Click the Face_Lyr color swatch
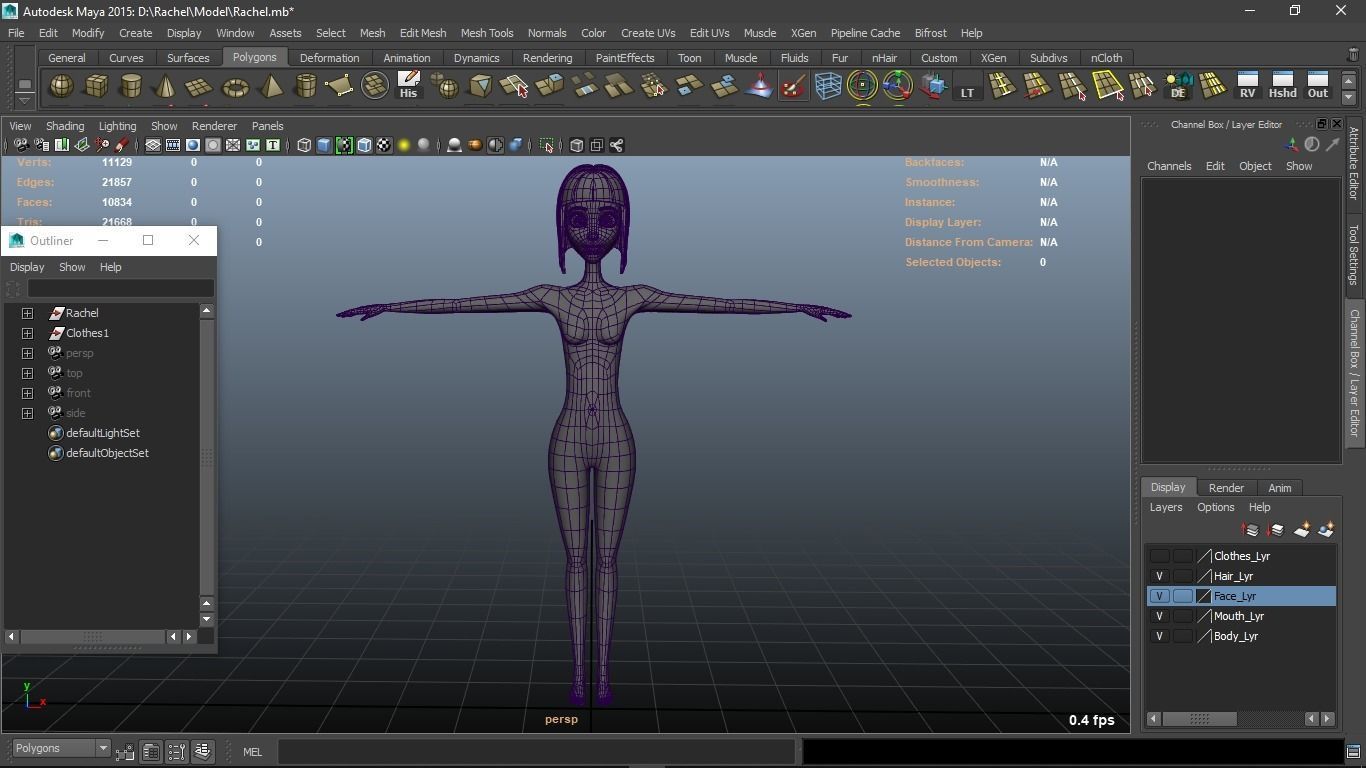This screenshot has width=1366, height=768. (x=1204, y=596)
